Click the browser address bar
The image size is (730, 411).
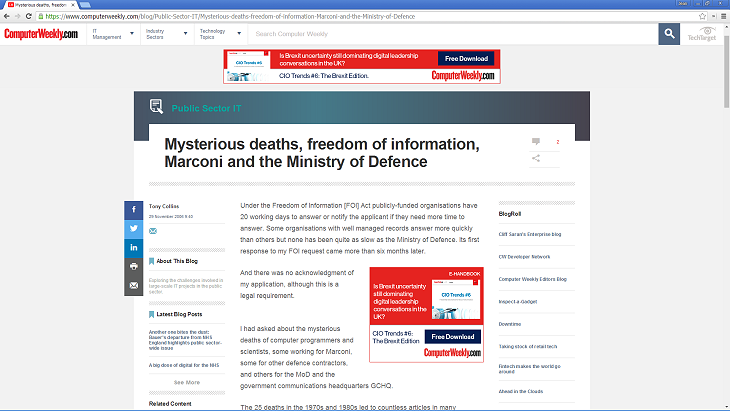368,16
